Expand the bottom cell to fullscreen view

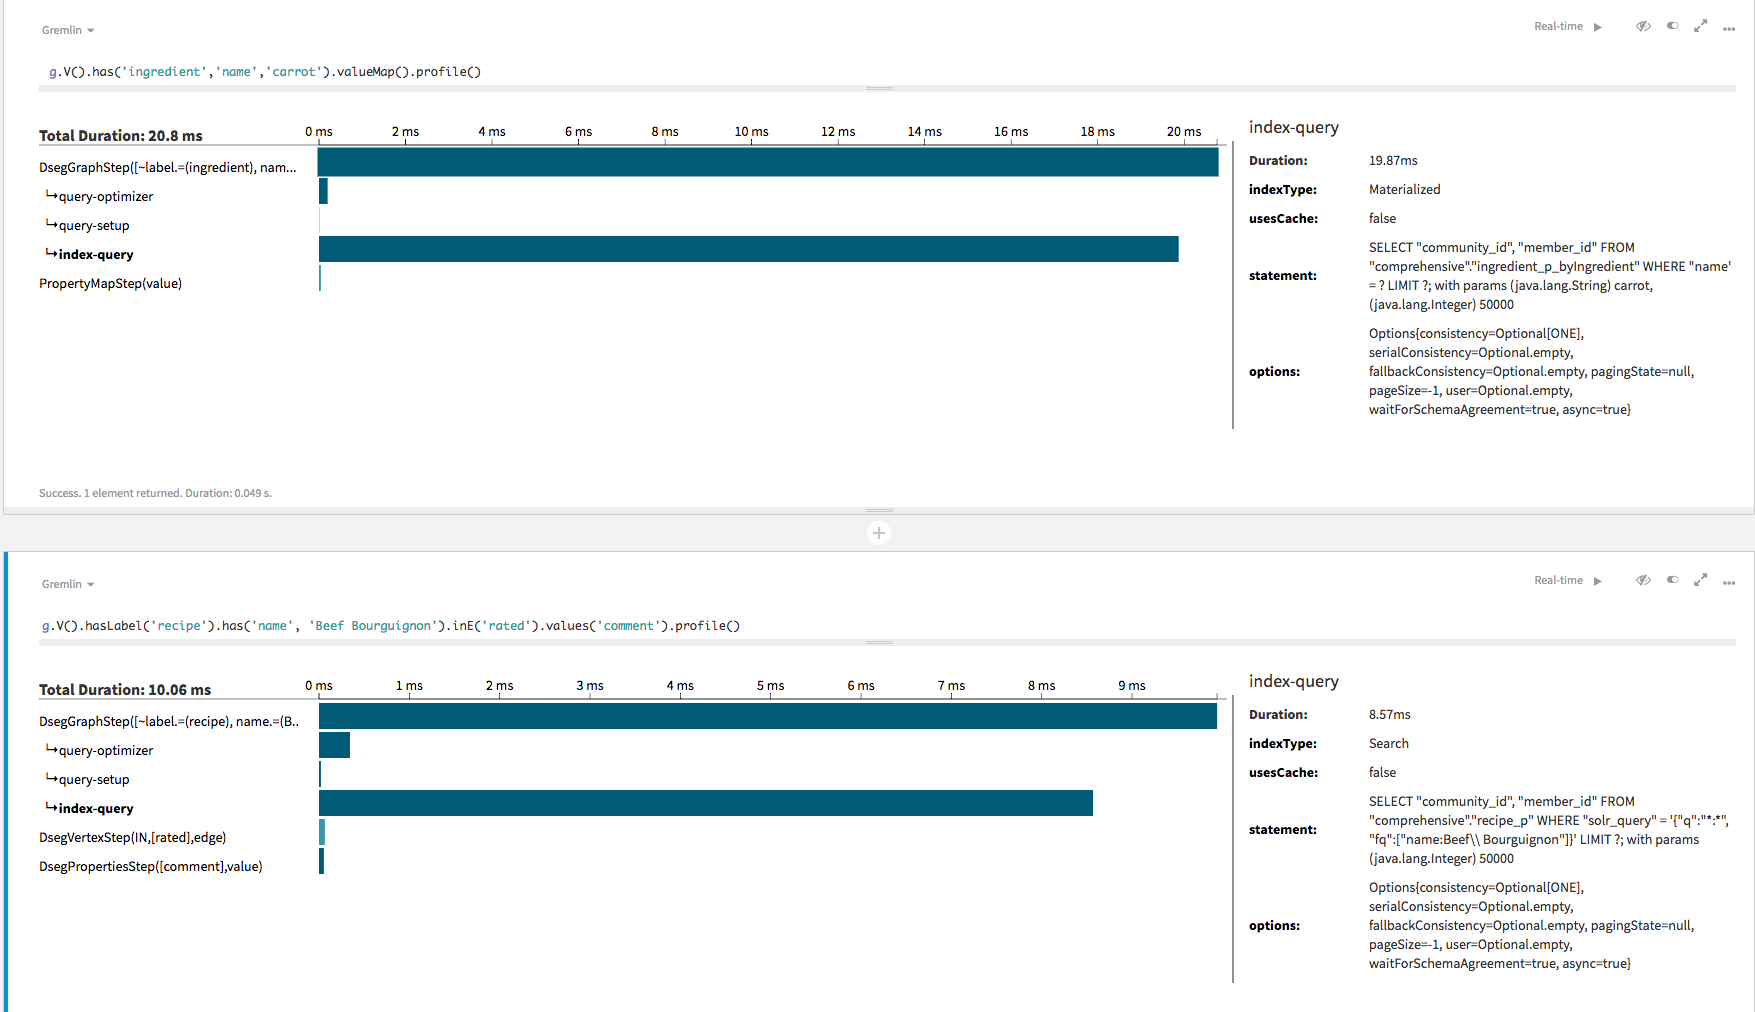(x=1701, y=580)
